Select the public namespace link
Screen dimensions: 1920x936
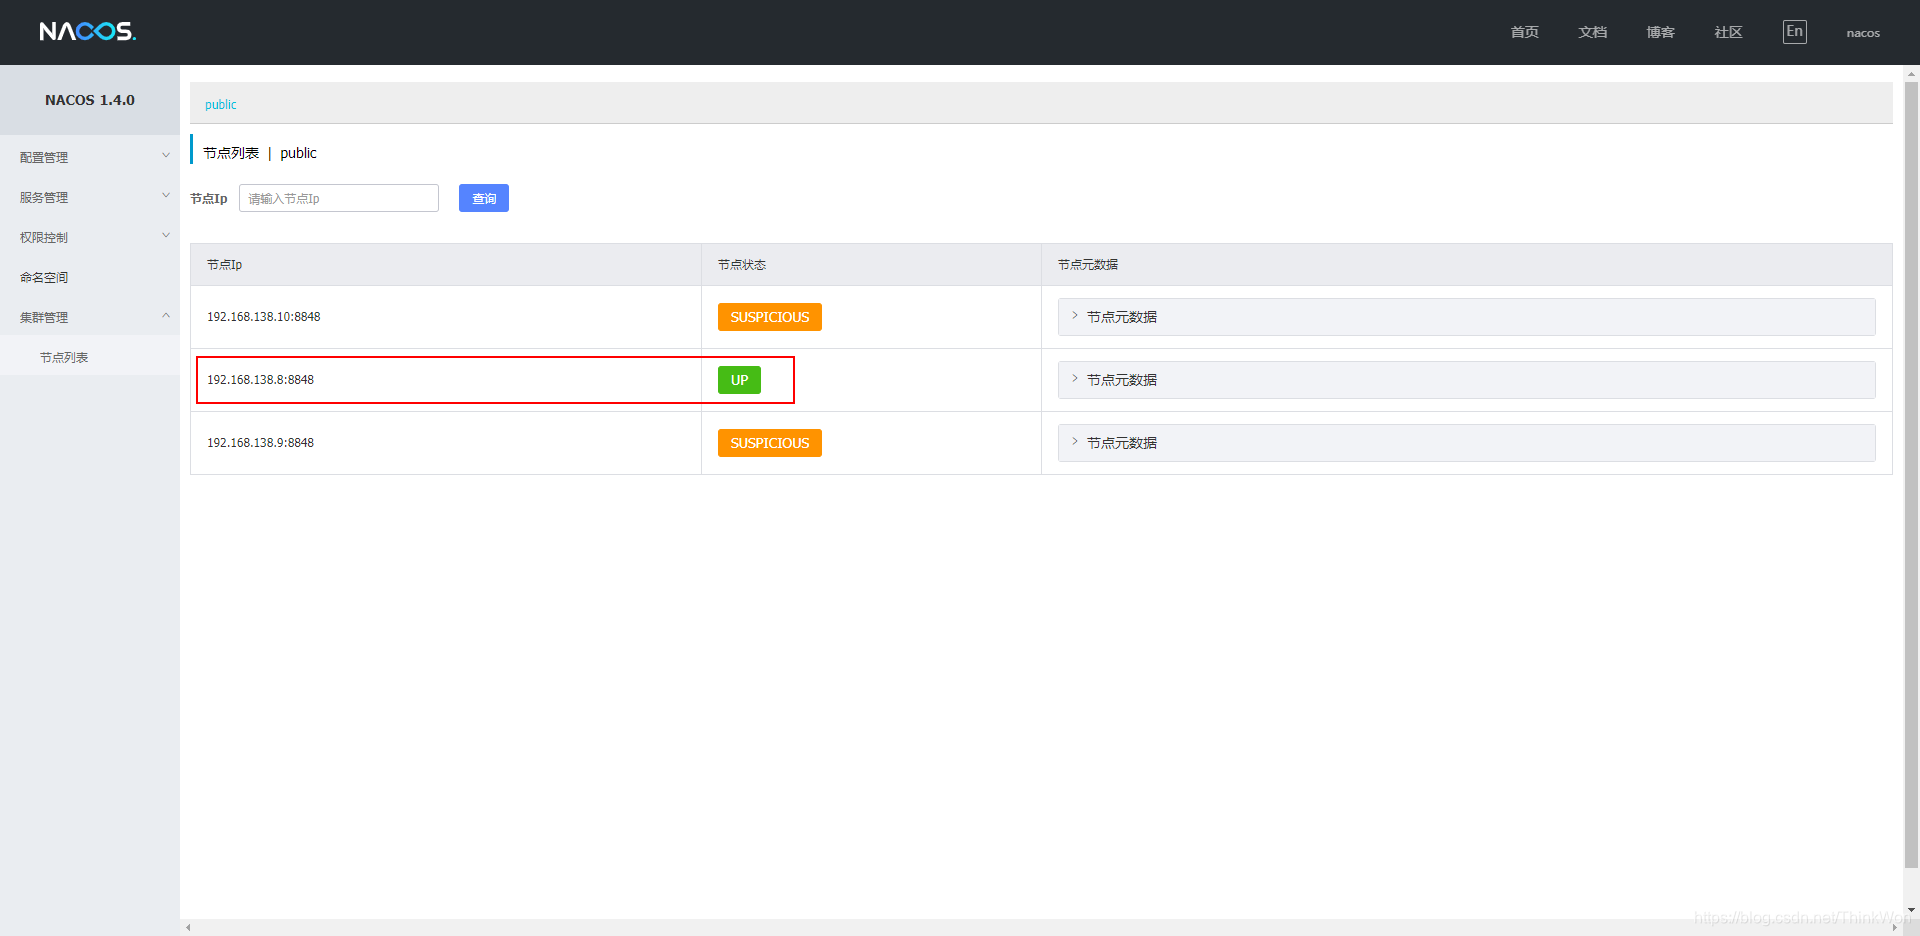(x=221, y=105)
